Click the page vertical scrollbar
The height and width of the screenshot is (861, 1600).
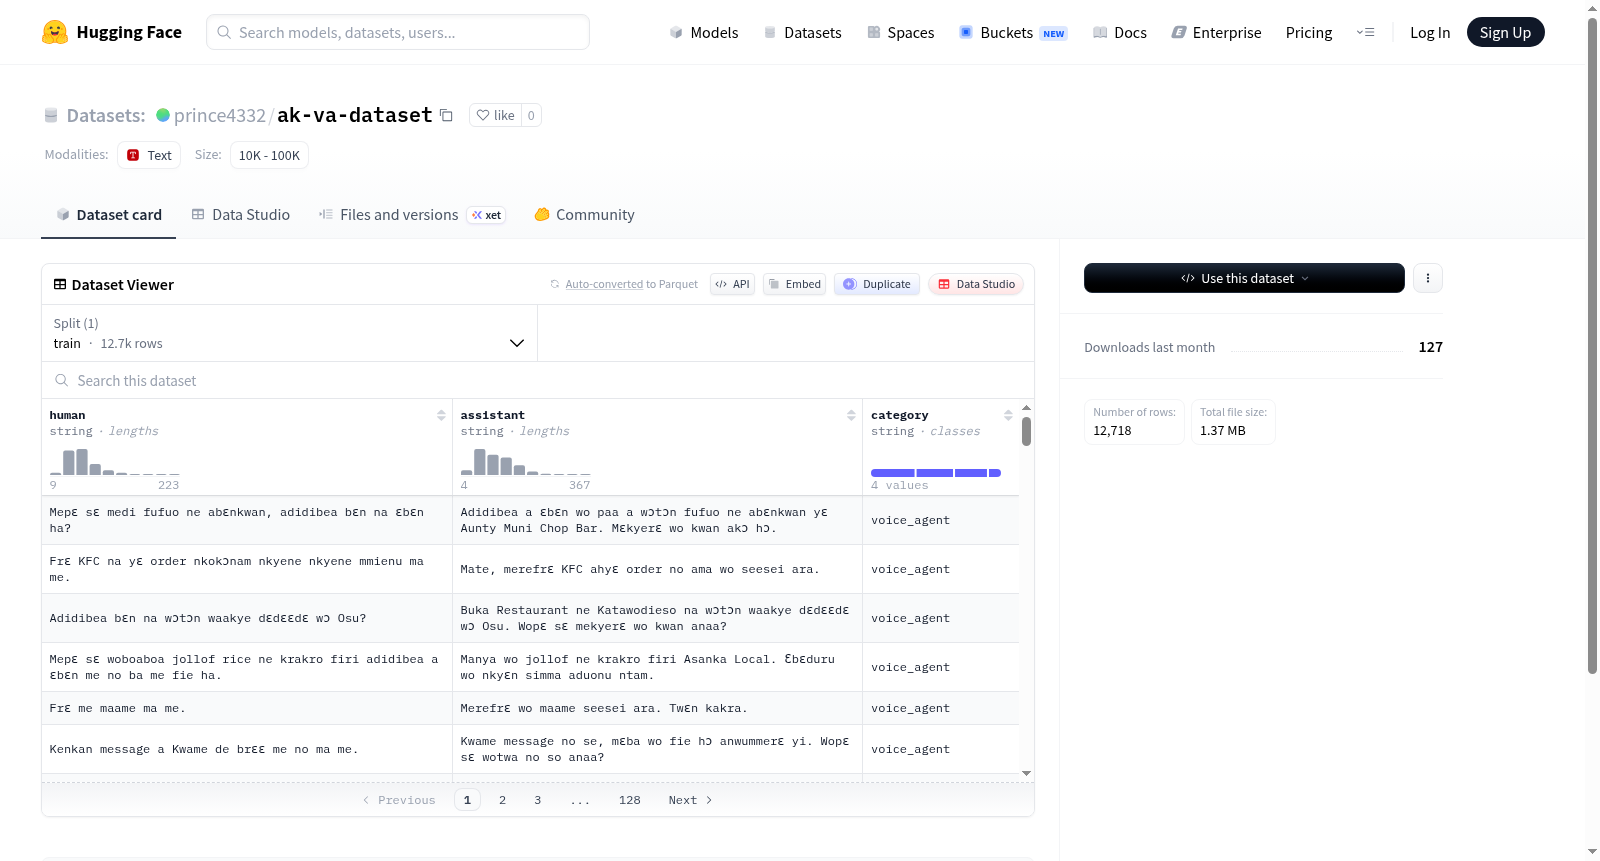[x=1592, y=345]
